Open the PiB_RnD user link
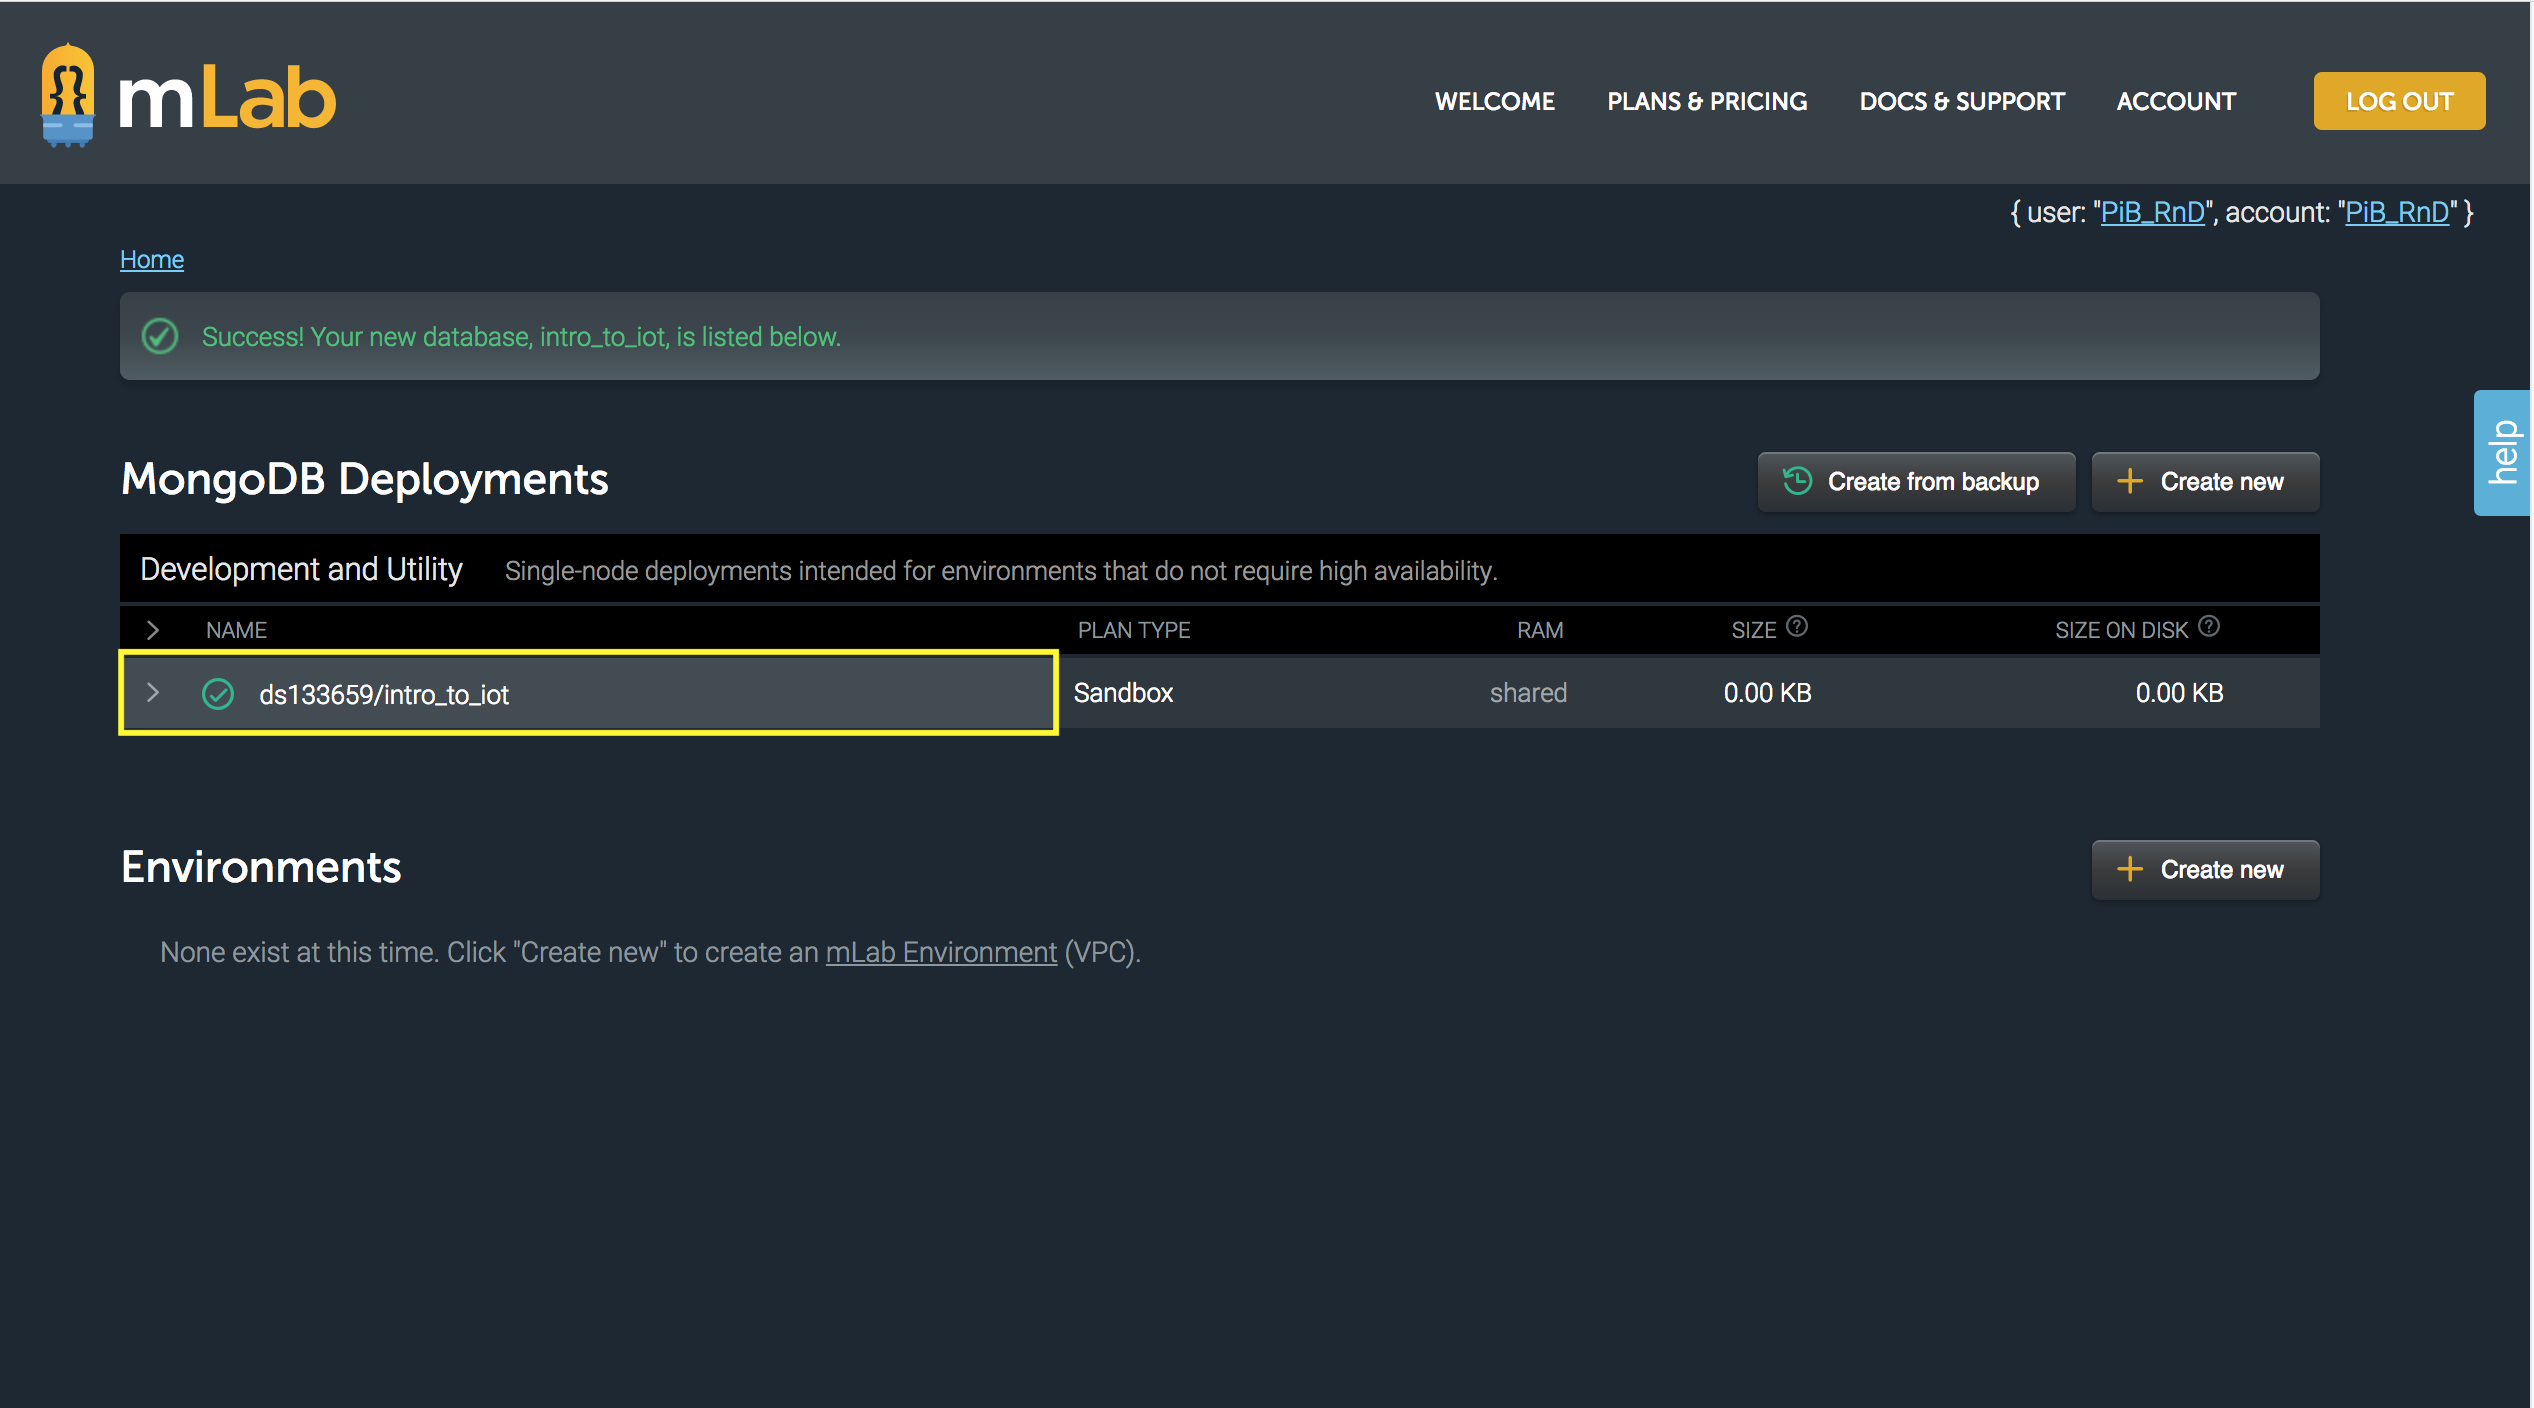This screenshot has height=1408, width=2534. [2152, 213]
